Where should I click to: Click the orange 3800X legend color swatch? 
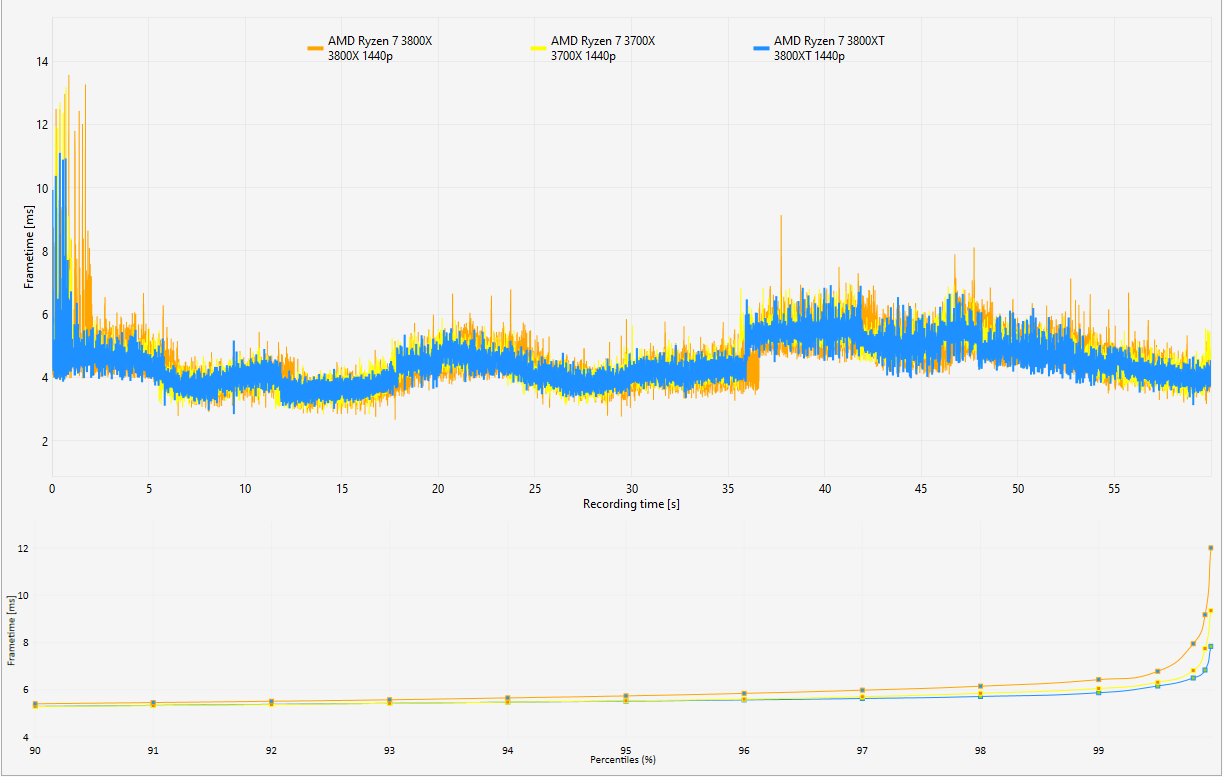click(315, 48)
